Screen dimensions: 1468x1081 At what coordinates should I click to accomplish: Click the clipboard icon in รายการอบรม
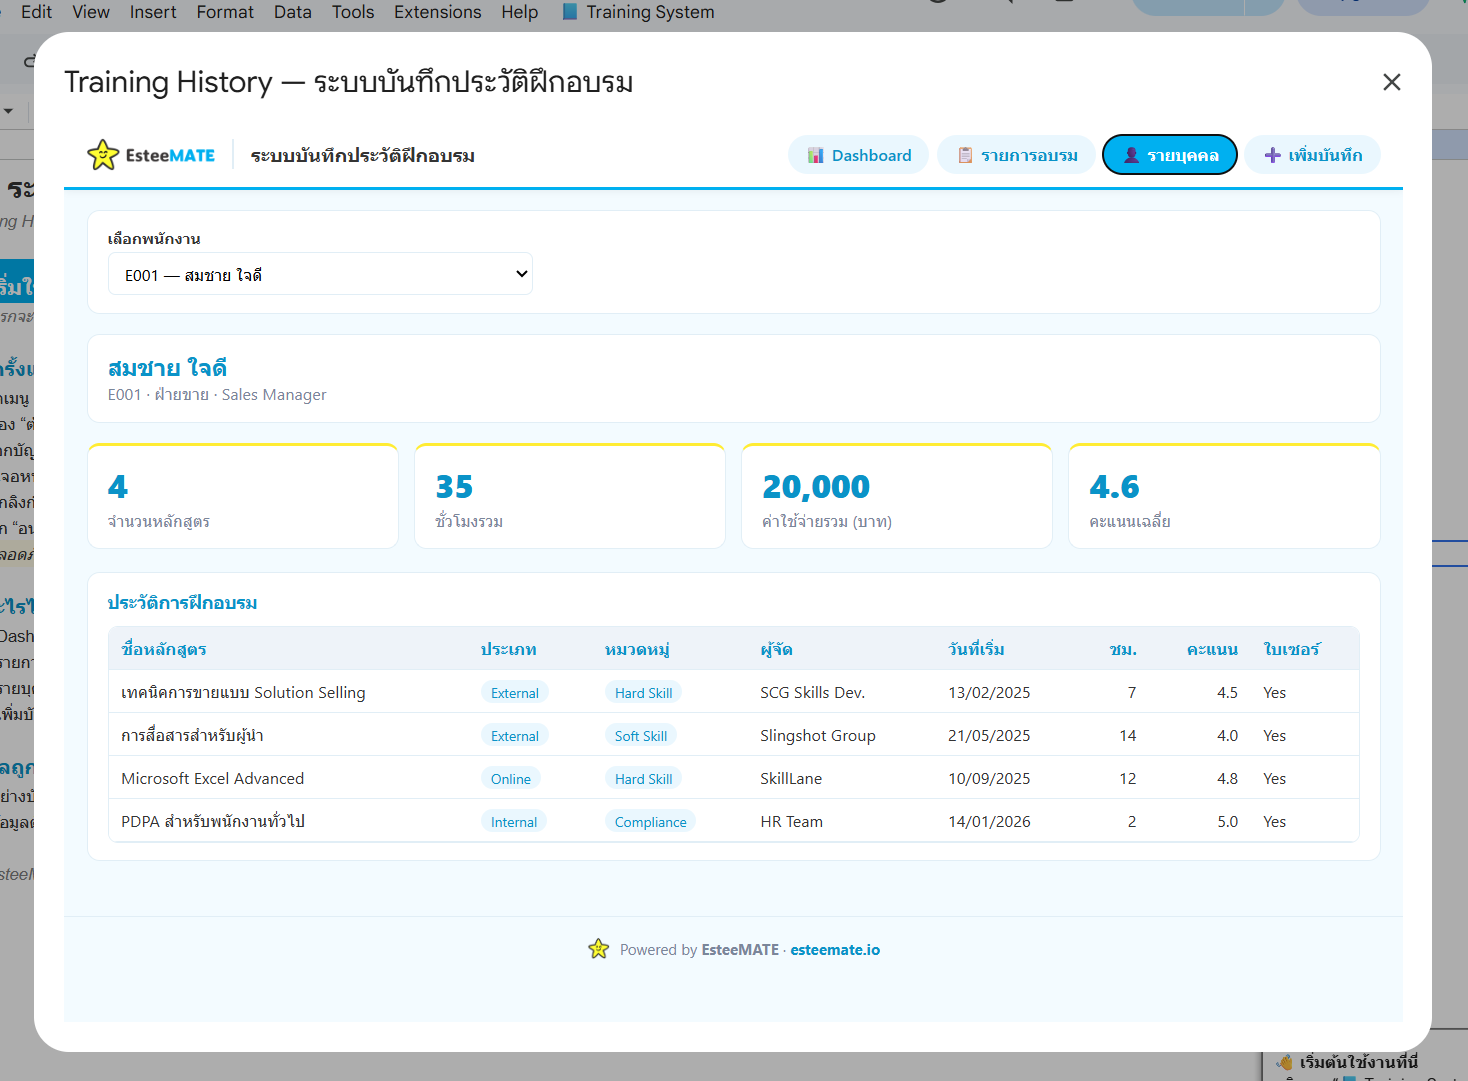965,155
